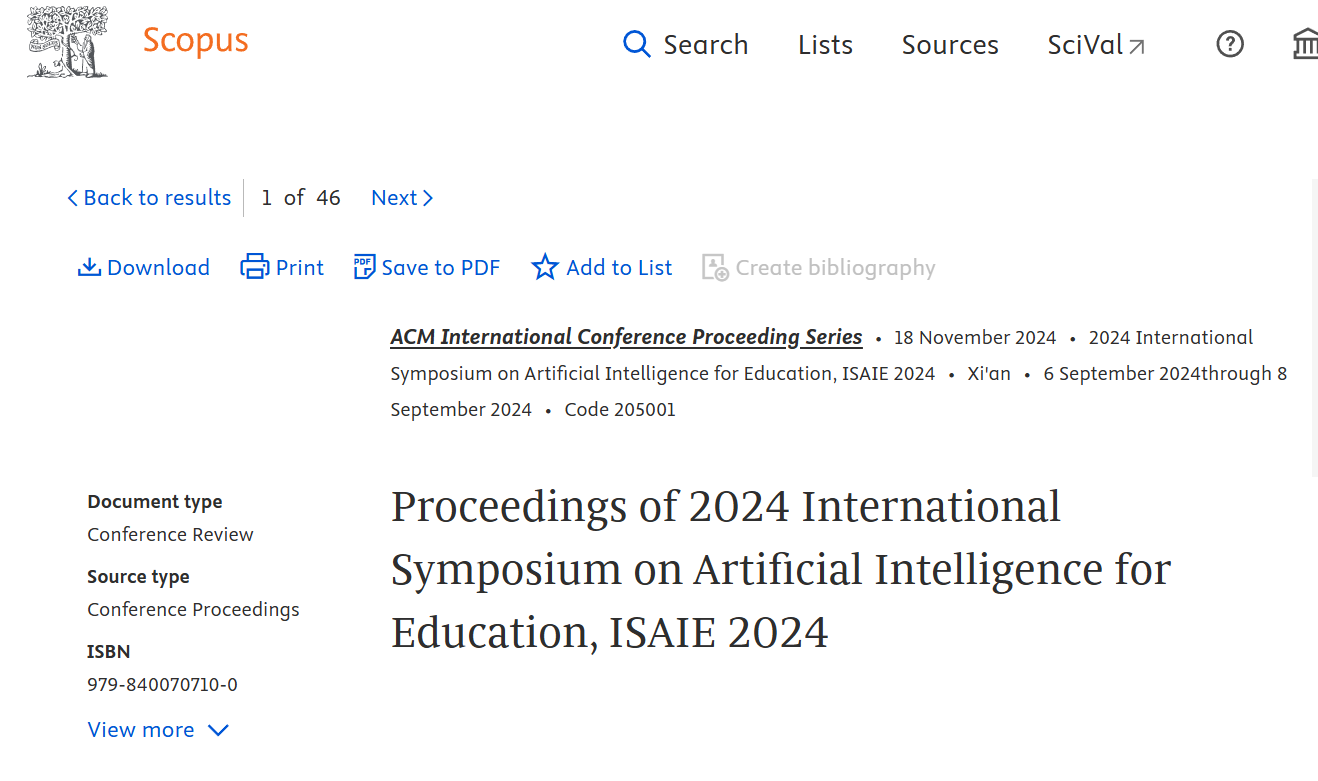Click the printer icon
Screen dimensions: 1318x781
[x=255, y=267]
